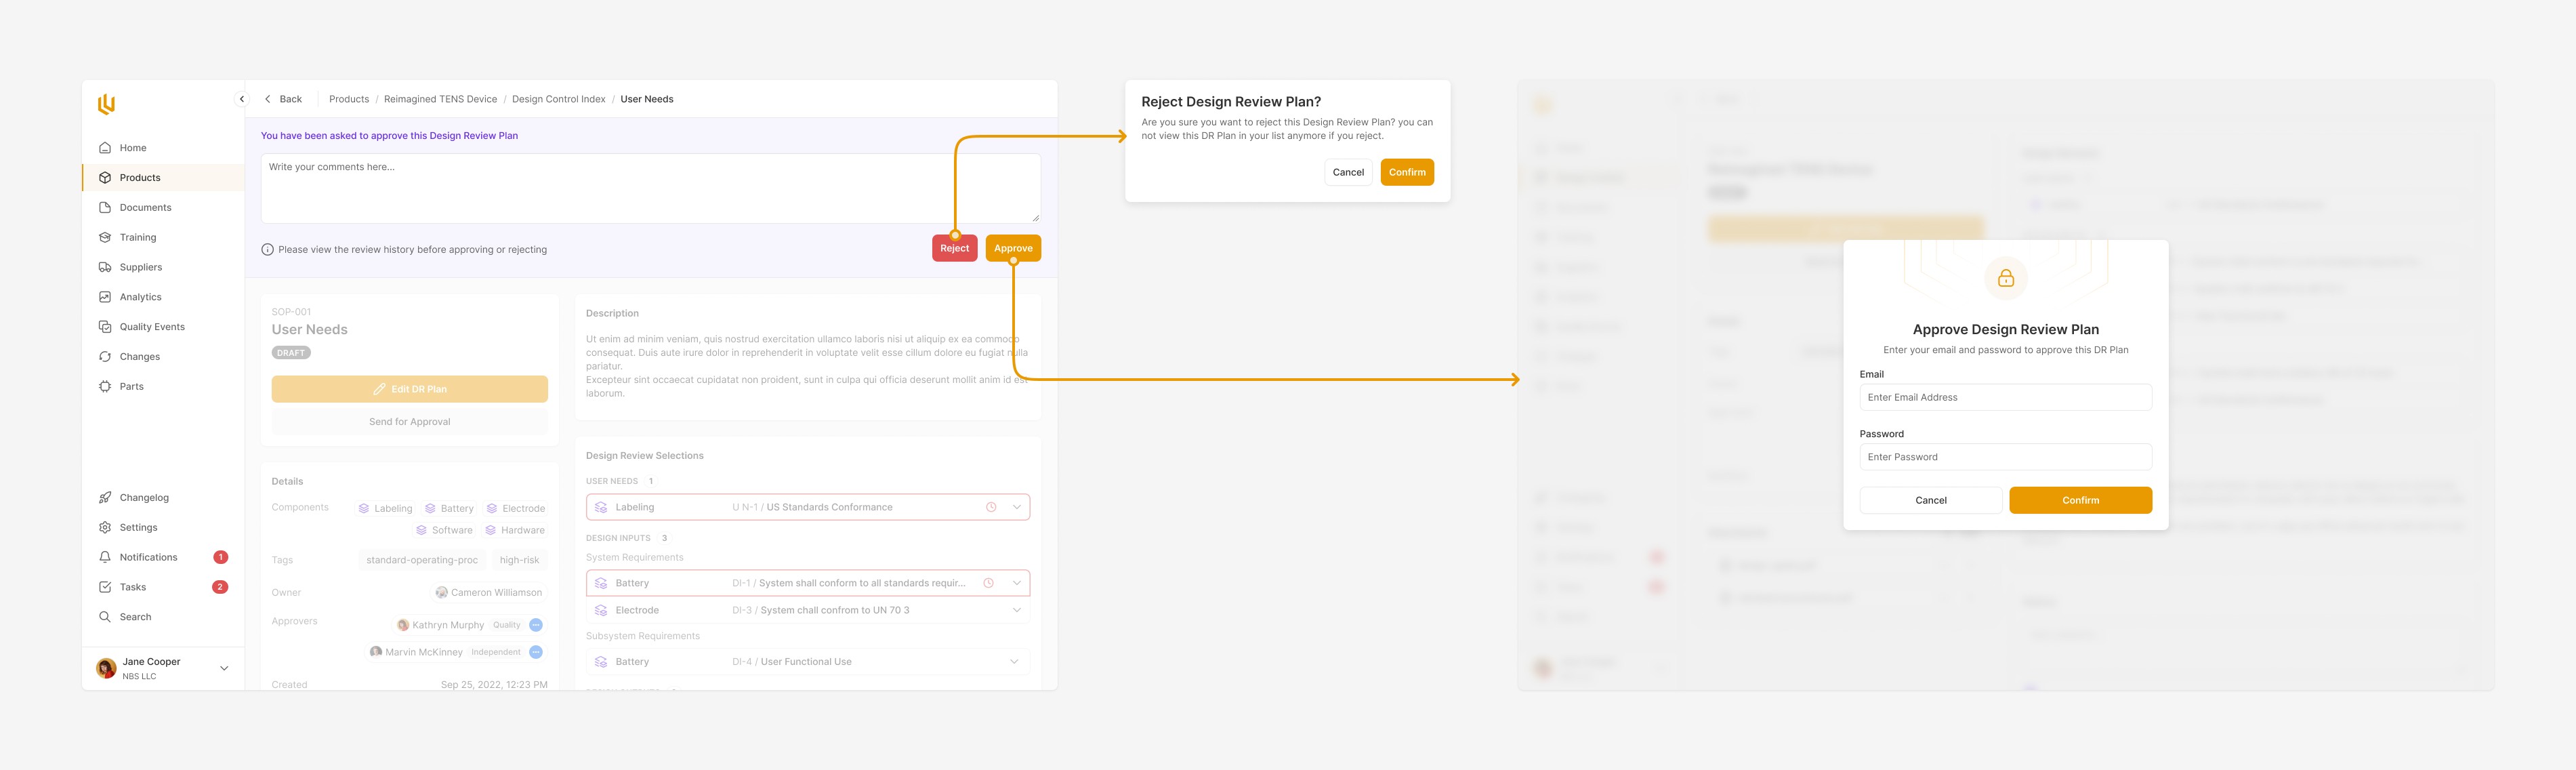Image resolution: width=2576 pixels, height=770 pixels.
Task: Open the Jane Cooper account dropdown
Action: click(x=224, y=668)
